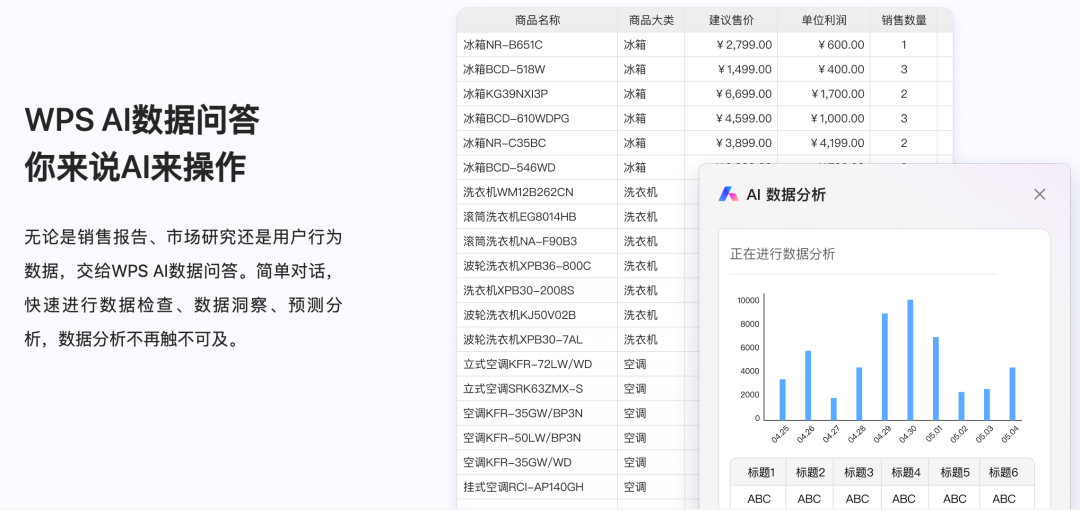Click cell 冰箱BCD-546WD

537,167
